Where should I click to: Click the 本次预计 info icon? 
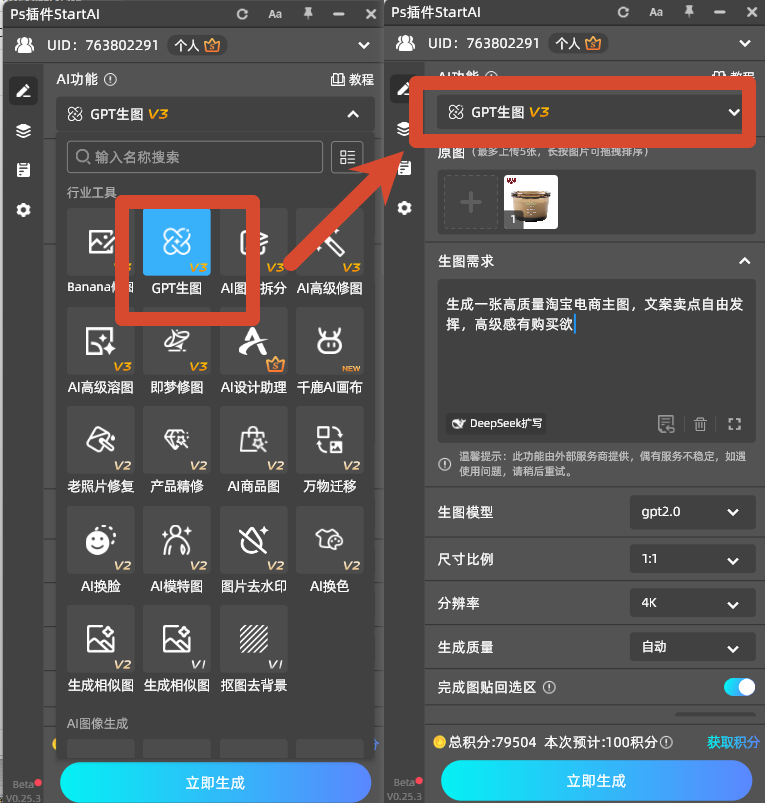(x=666, y=742)
